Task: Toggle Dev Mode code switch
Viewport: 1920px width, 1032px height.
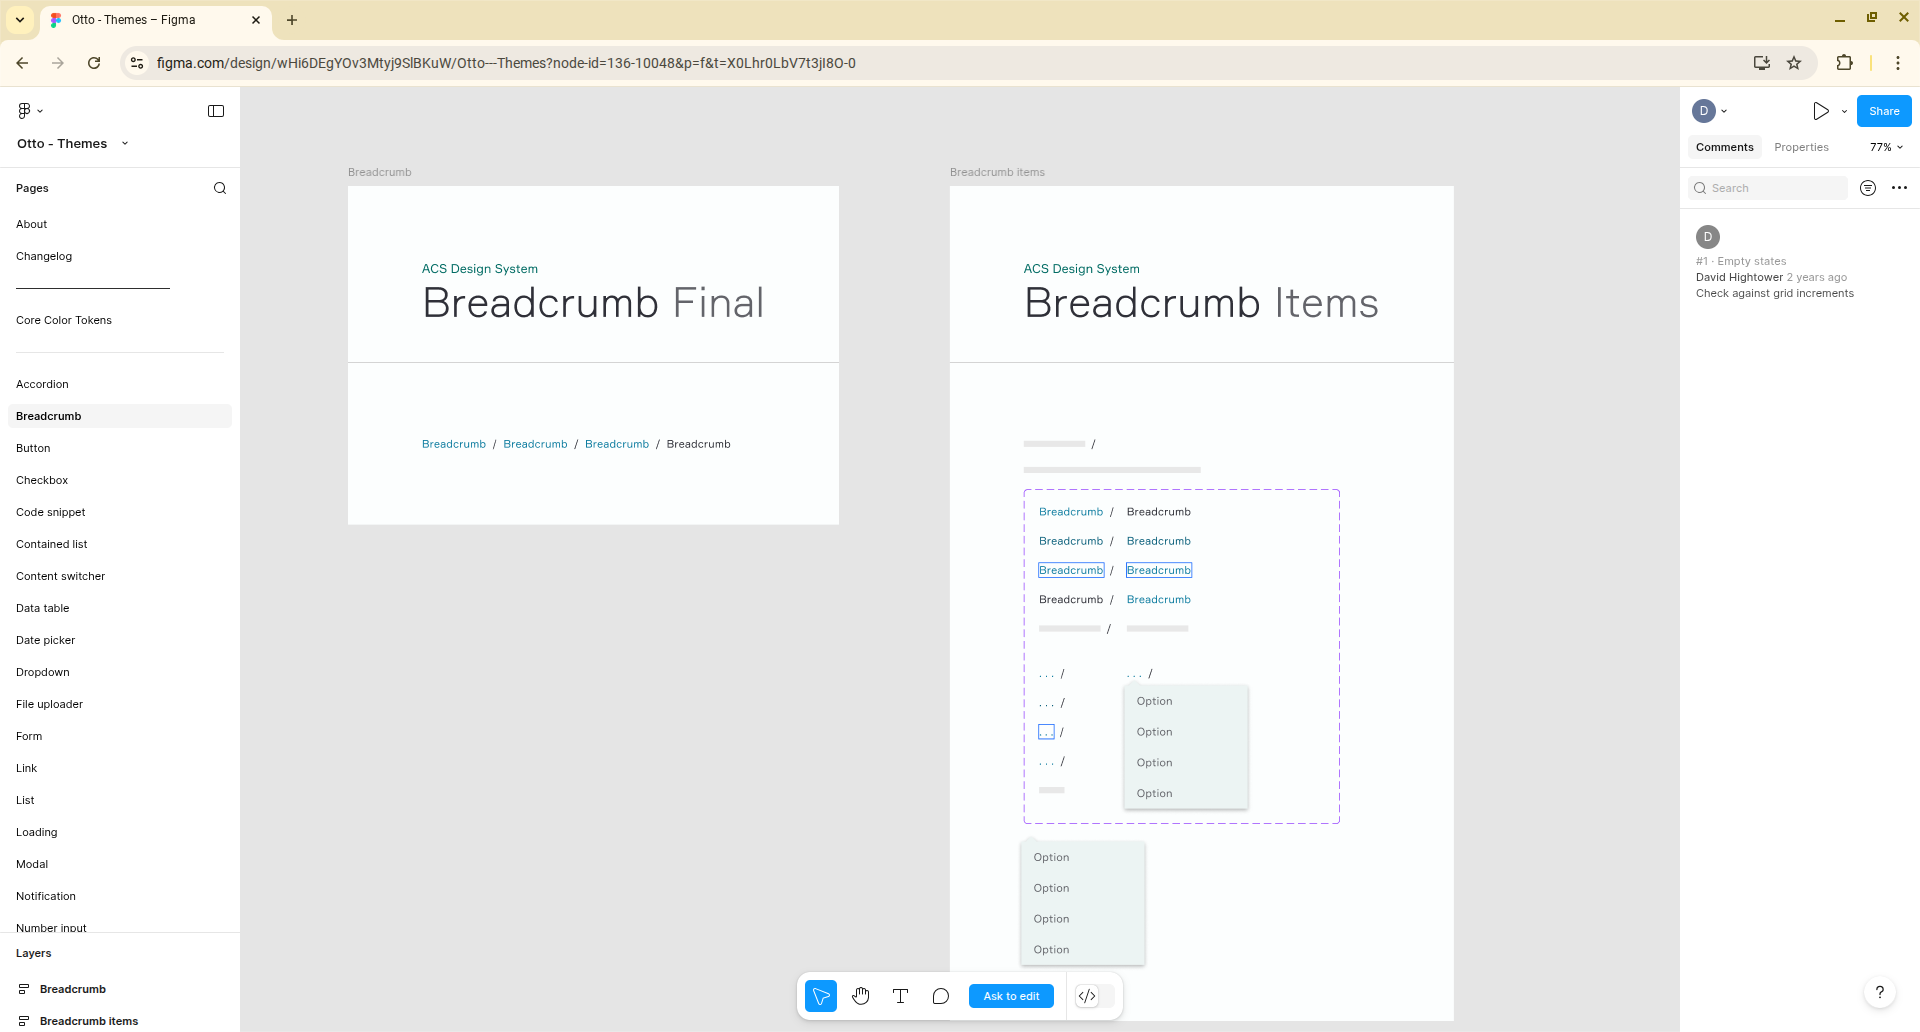Action: pyautogui.click(x=1094, y=996)
